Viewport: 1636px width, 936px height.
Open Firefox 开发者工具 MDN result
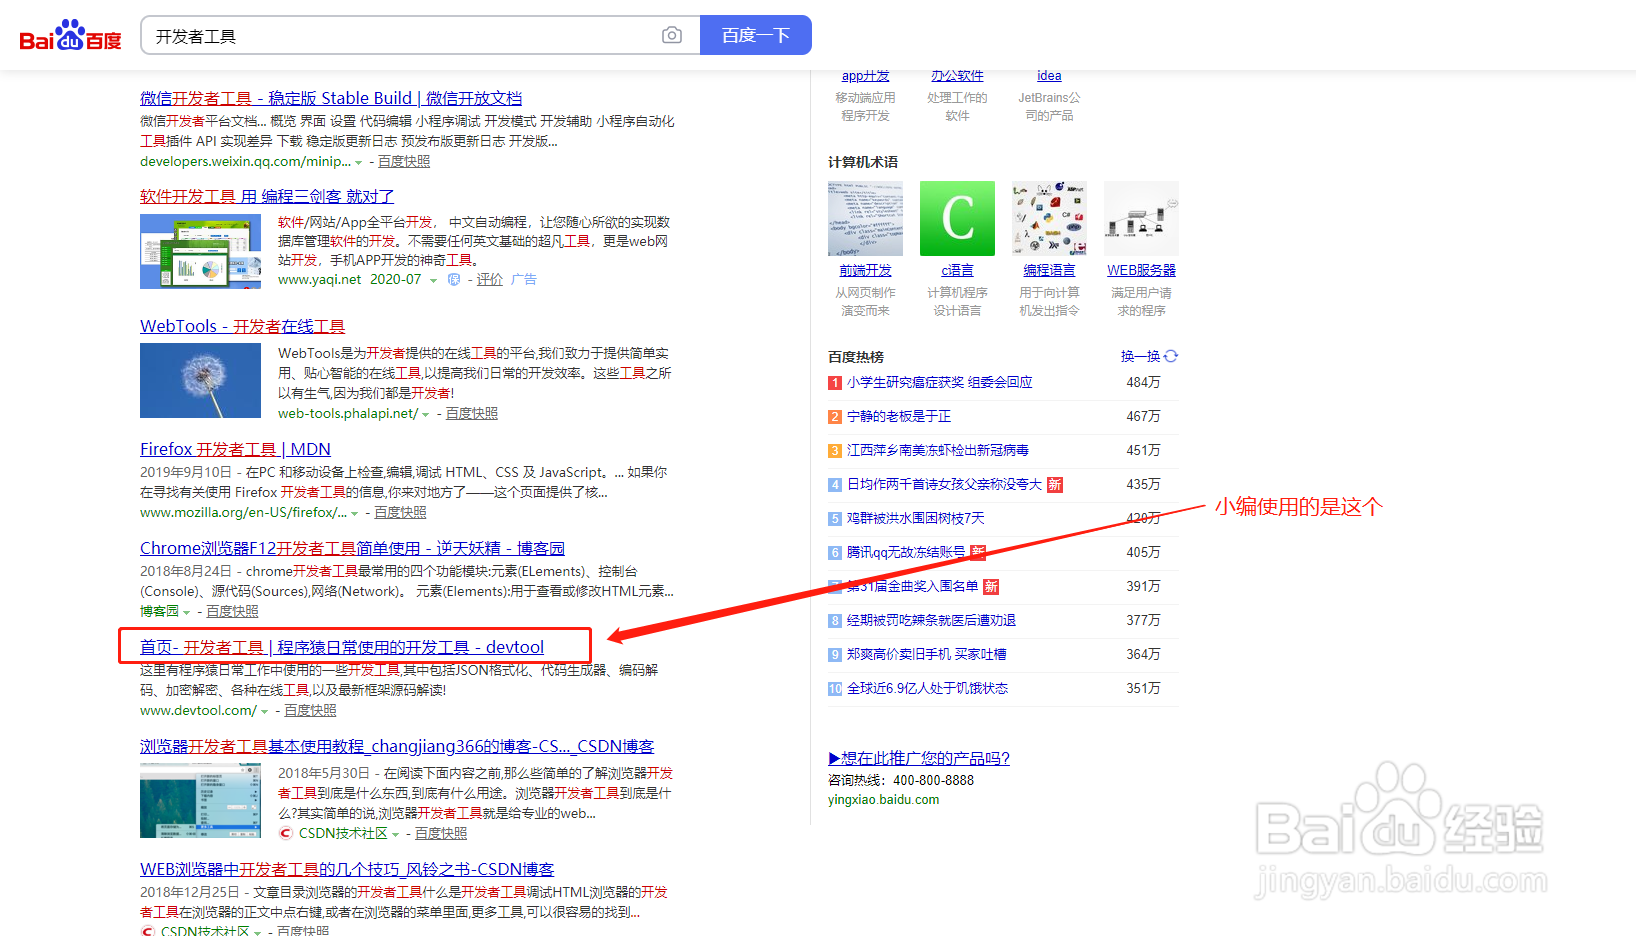(235, 449)
